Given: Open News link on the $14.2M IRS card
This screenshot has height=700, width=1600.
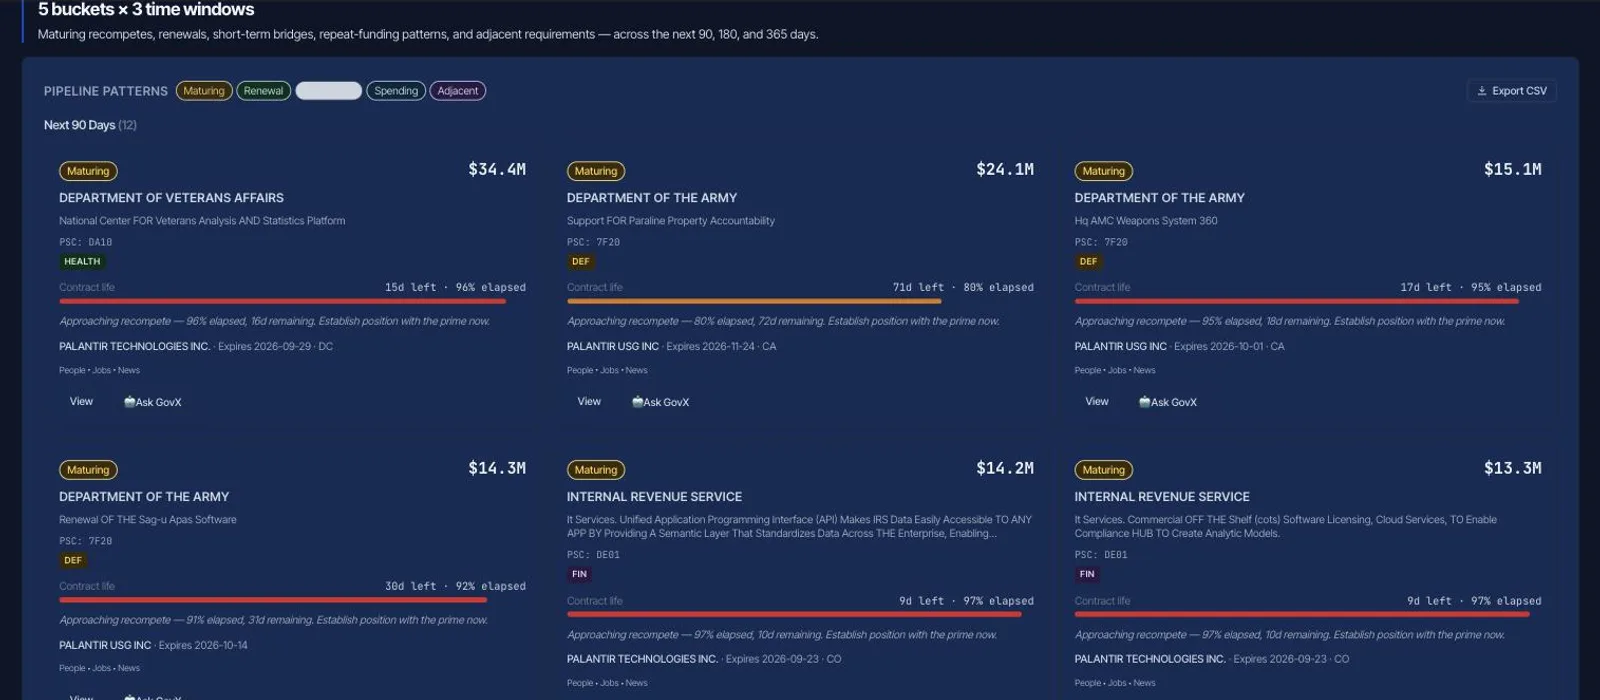Looking at the screenshot, I should click(x=637, y=683).
